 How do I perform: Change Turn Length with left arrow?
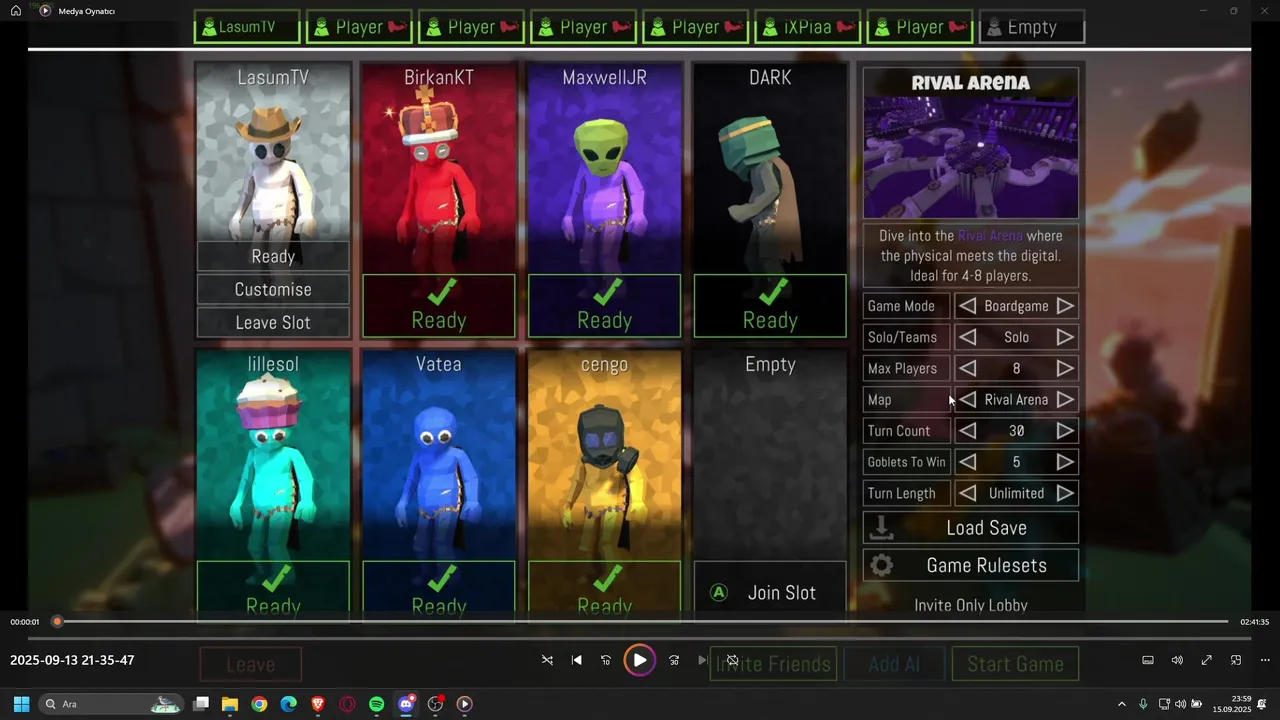coord(967,493)
